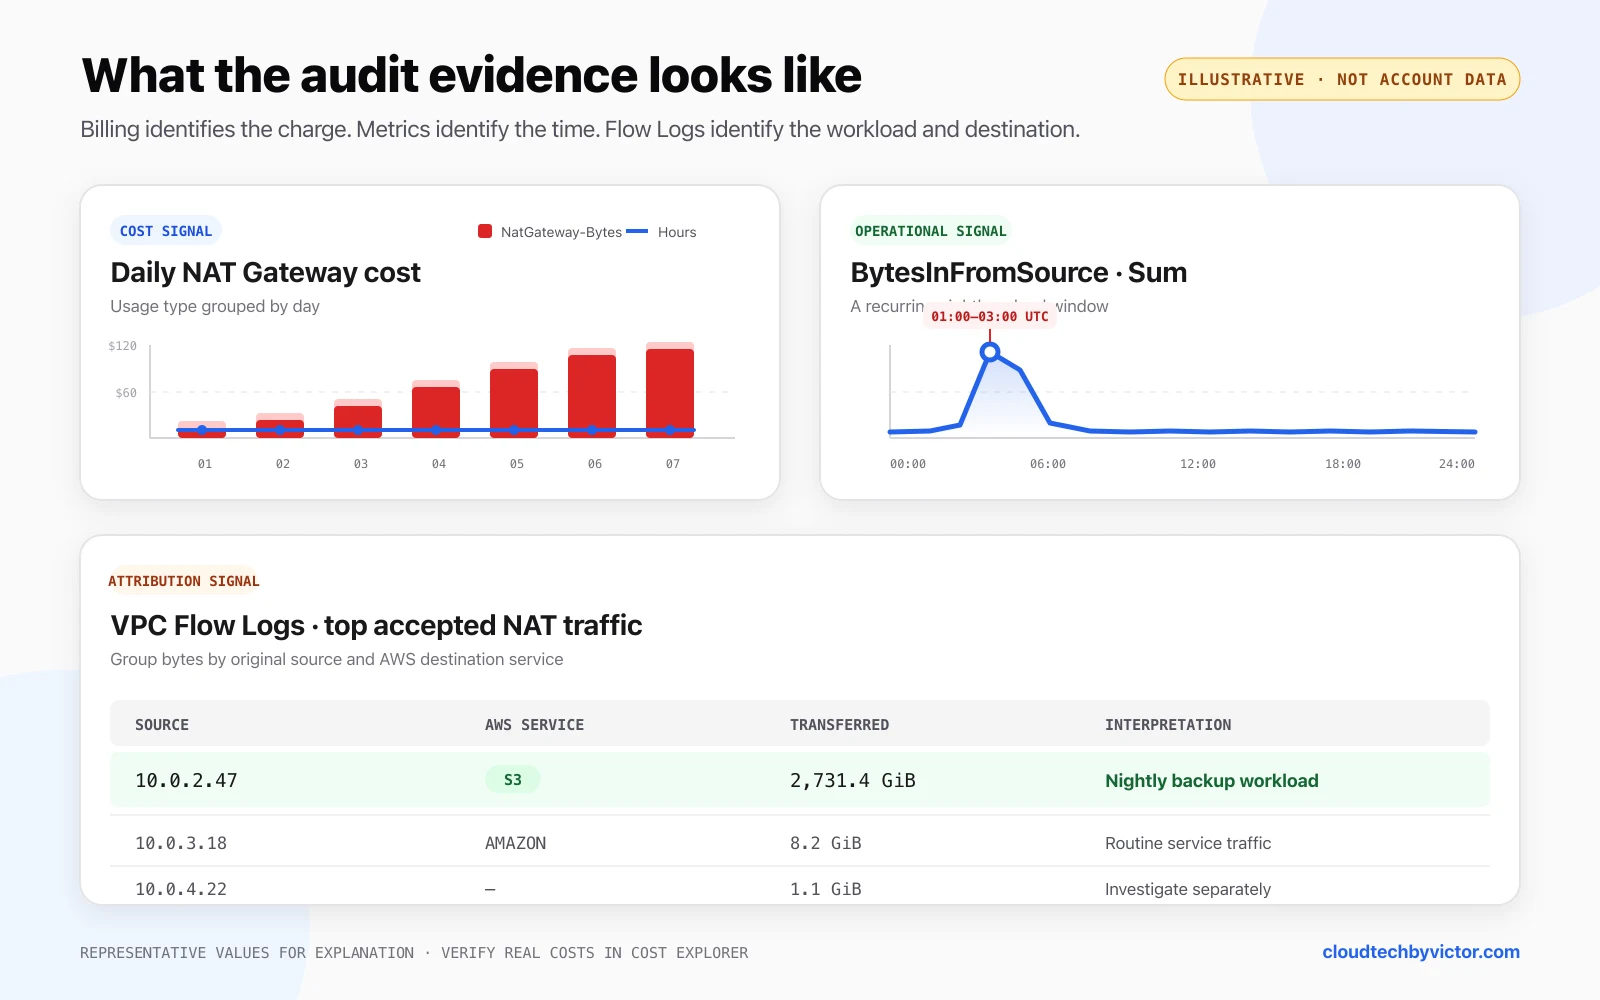
Task: Click the VPC Flow Logs table title
Action: 376,625
